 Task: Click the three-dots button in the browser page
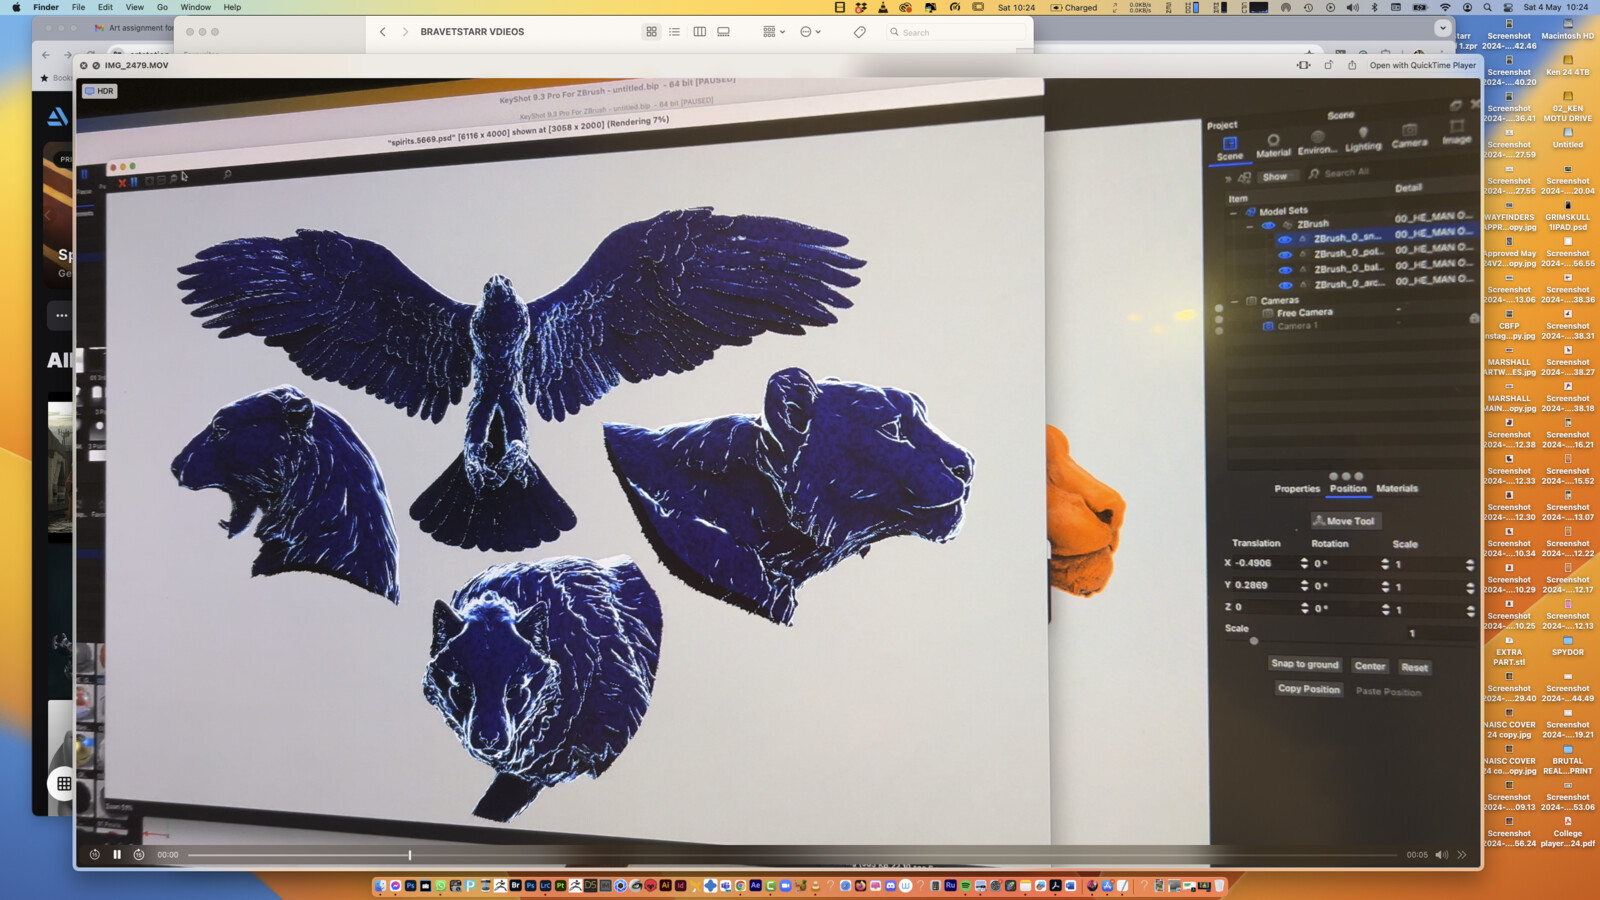pos(62,315)
